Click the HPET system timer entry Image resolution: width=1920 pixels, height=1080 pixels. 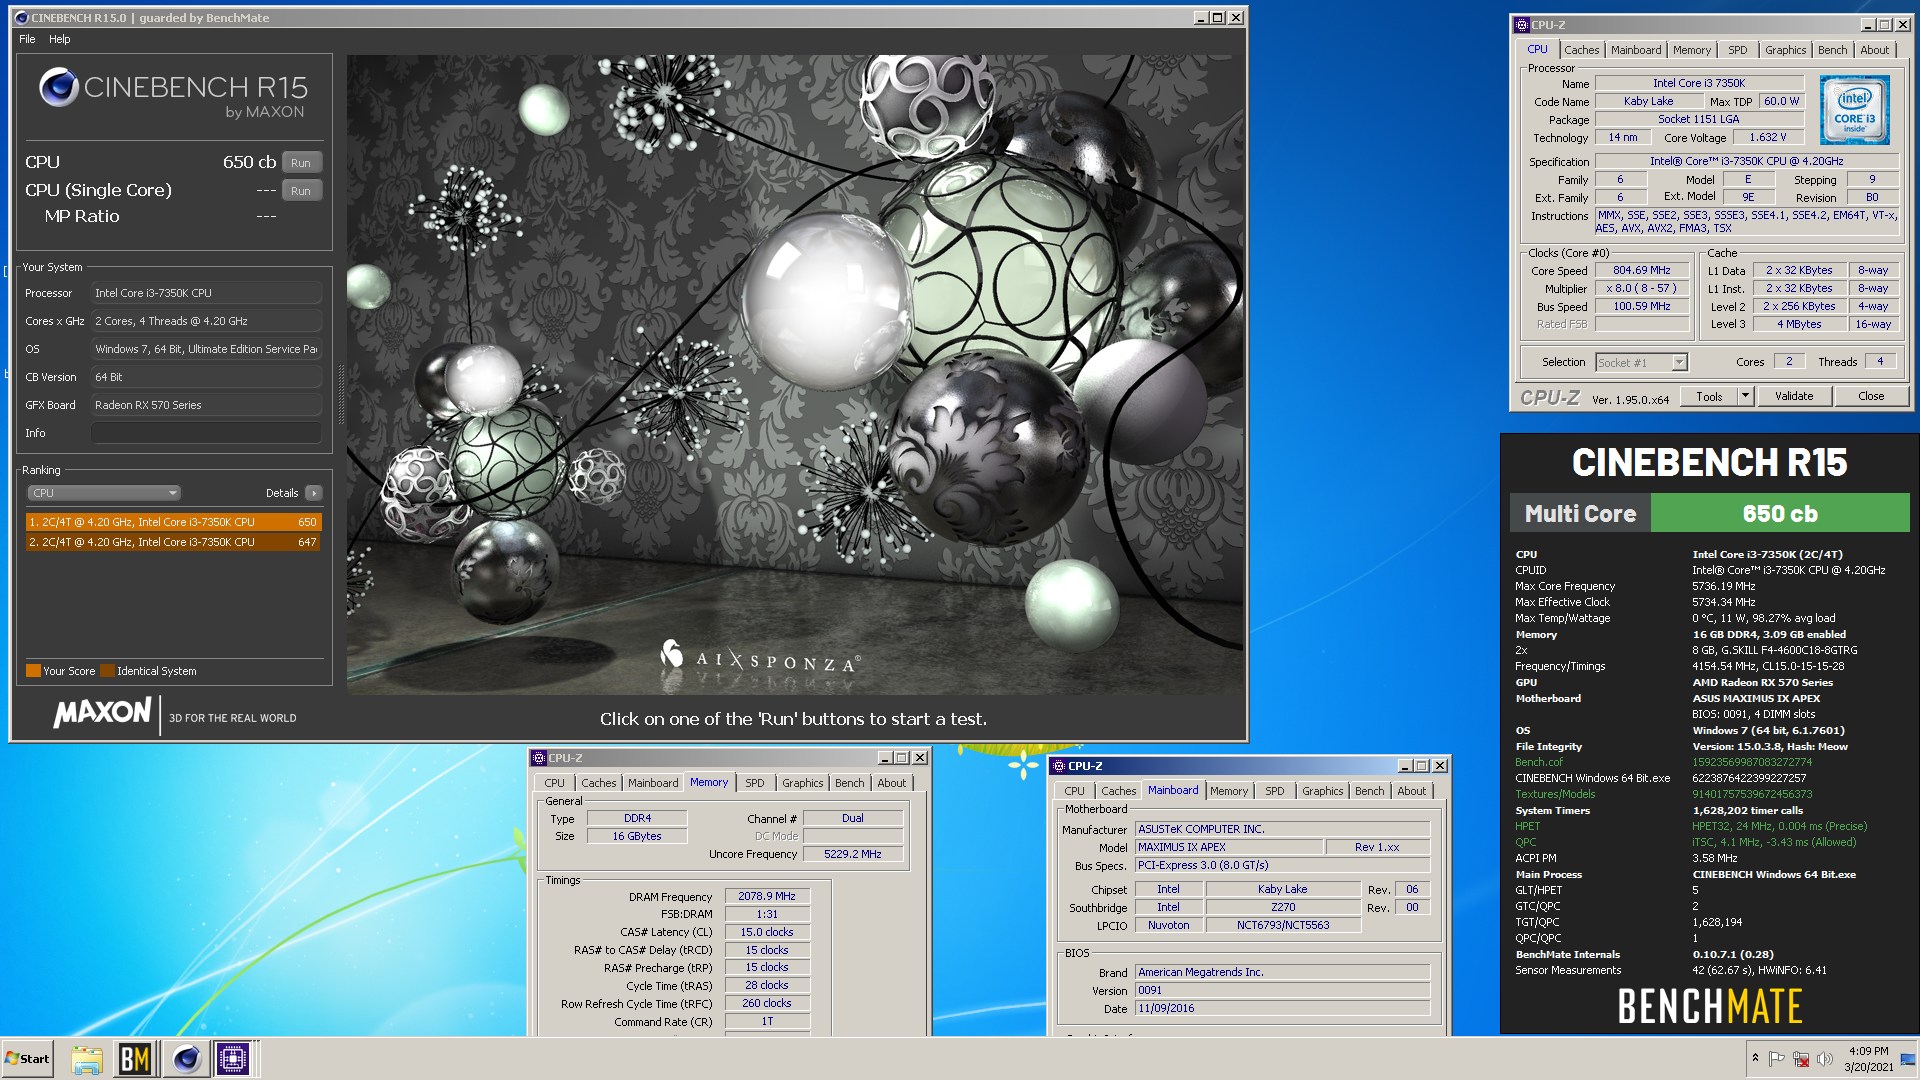pyautogui.click(x=1527, y=826)
